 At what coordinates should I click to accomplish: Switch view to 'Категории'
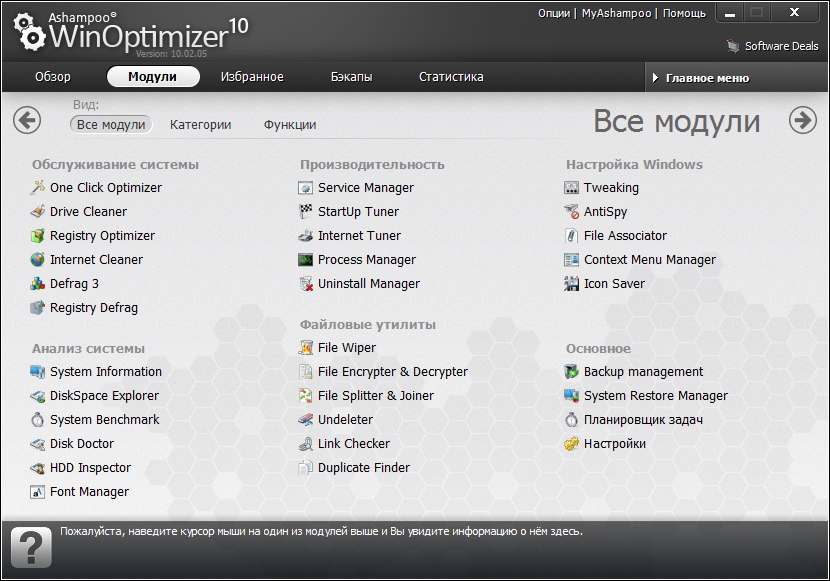tap(200, 125)
